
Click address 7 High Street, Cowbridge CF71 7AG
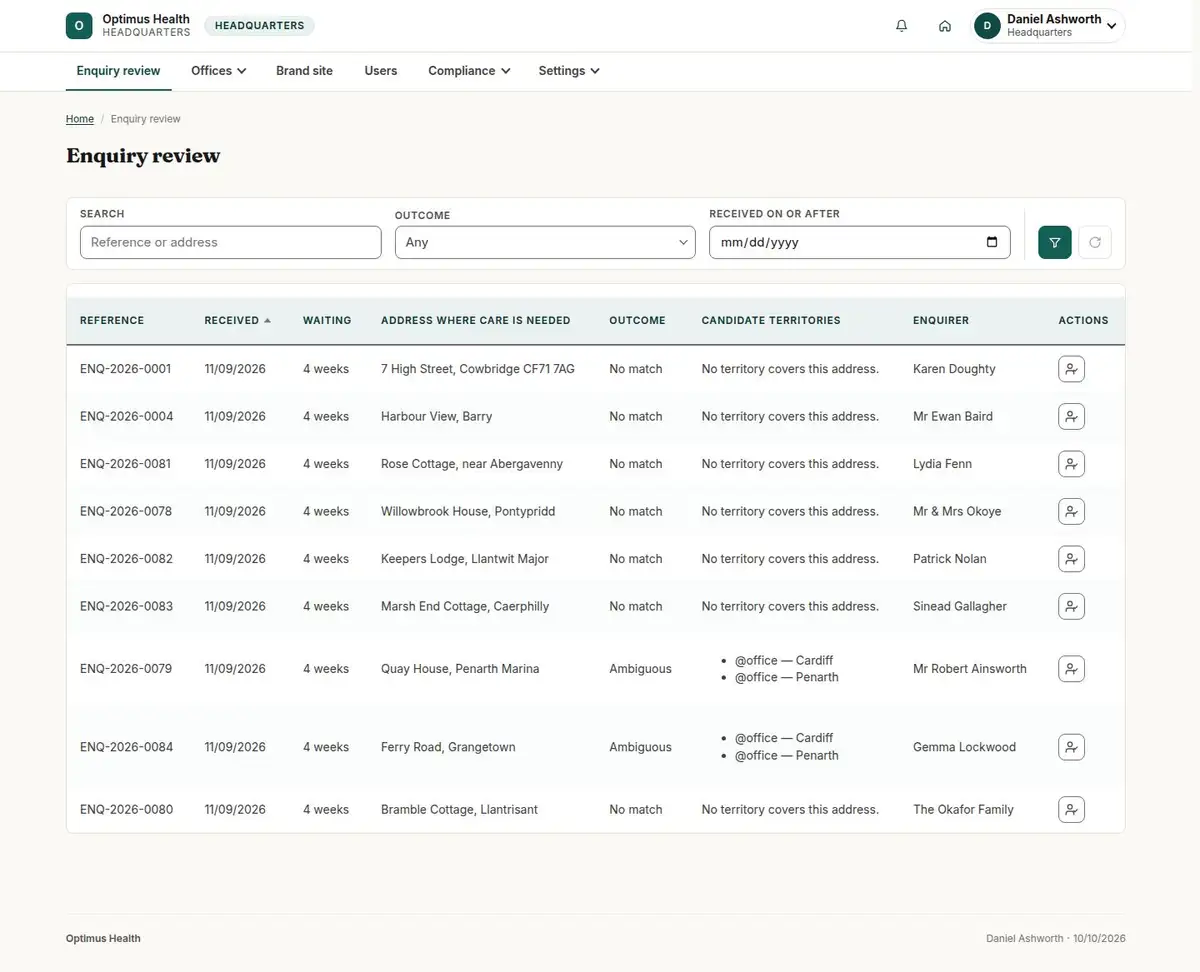(478, 369)
